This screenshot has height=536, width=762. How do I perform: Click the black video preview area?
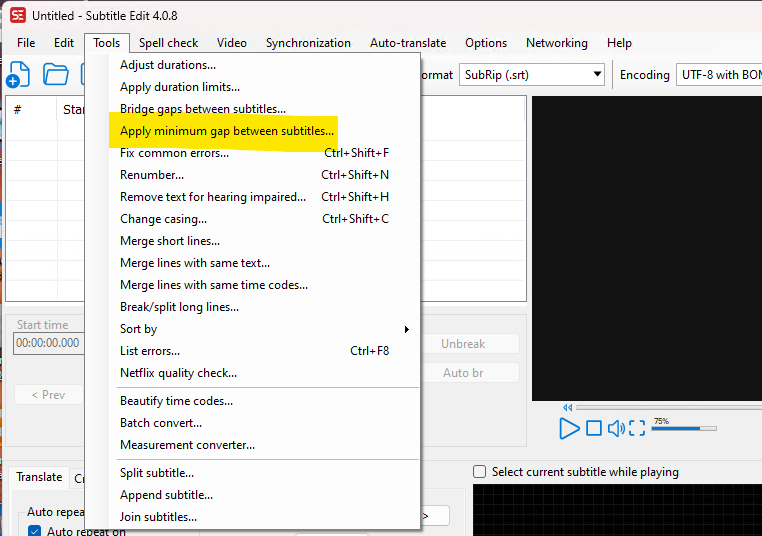[x=647, y=248]
